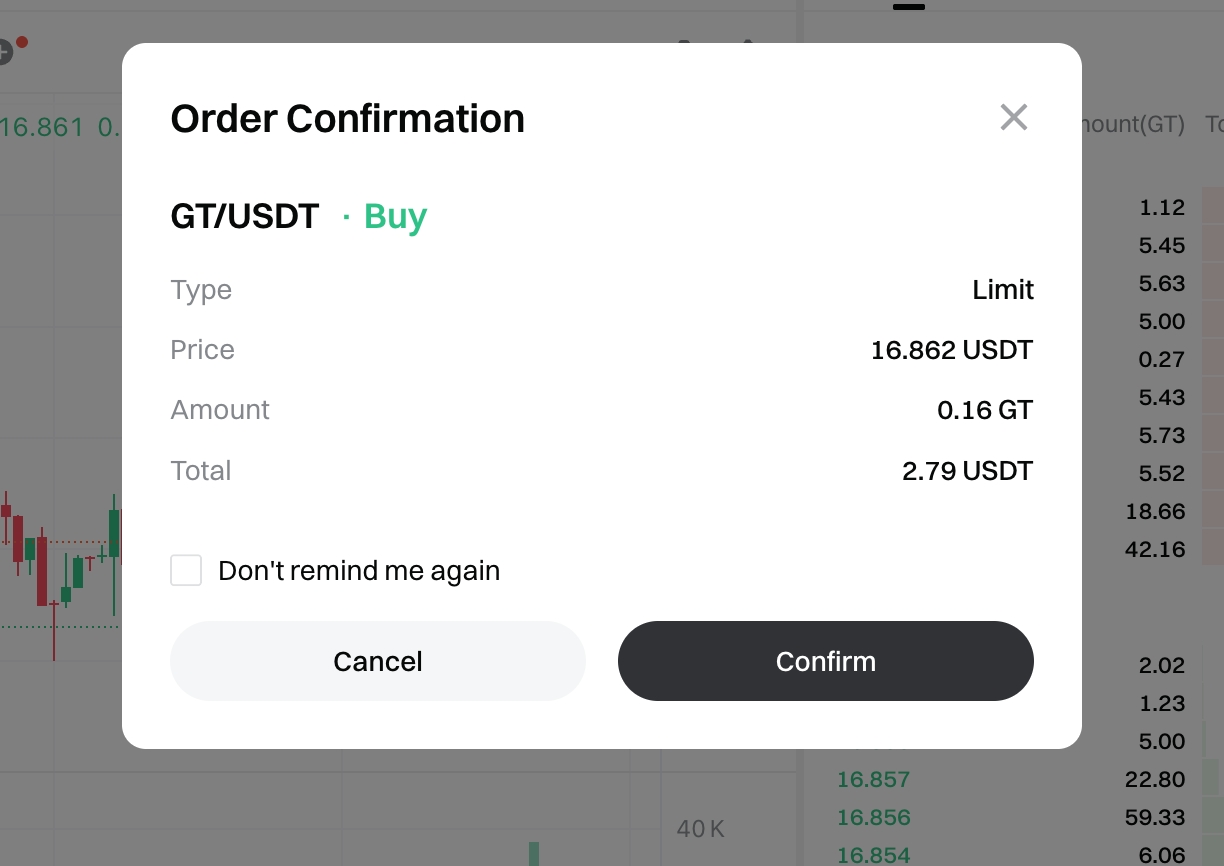
Task: Click the 59.33 amount in order book
Action: point(1154,817)
